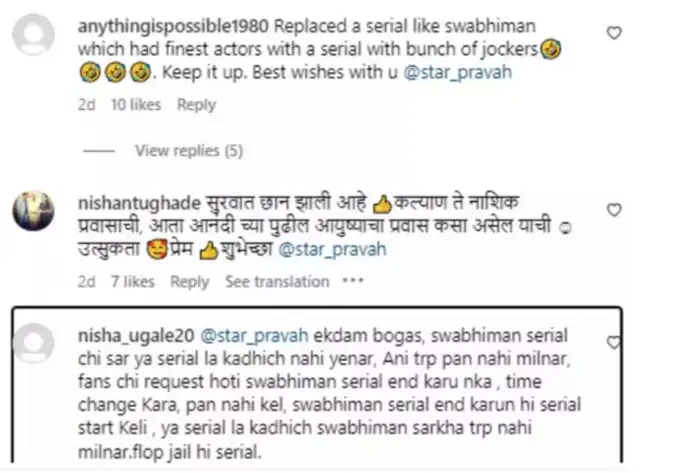This screenshot has width=700, height=473.
Task: Open @star_pravah mention in nisha_ugale20's comment
Action: [x=254, y=336]
